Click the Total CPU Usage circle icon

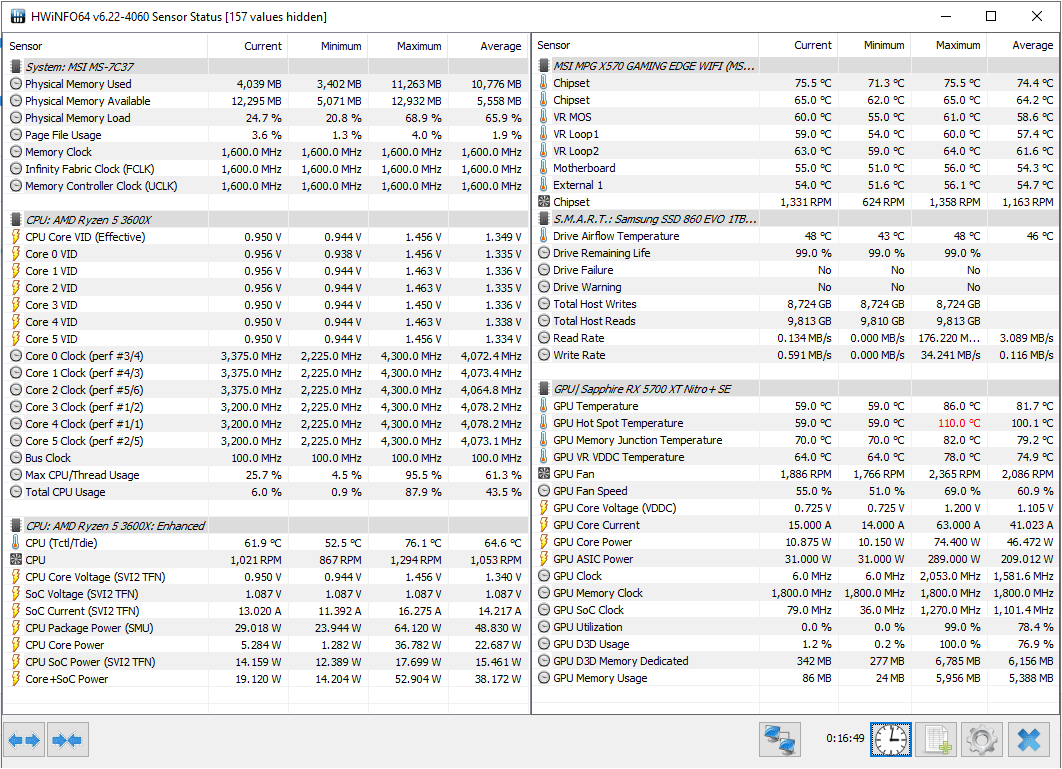click(16, 492)
